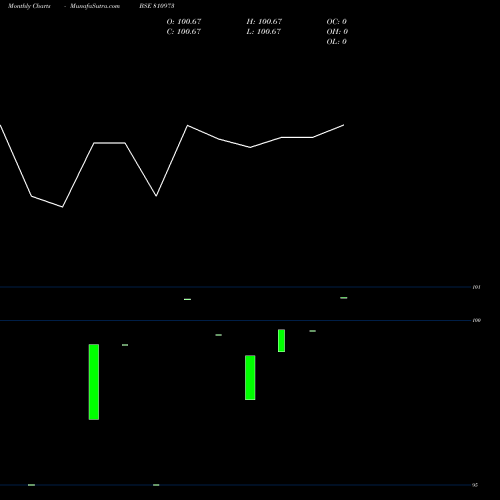
Task: Click the 'C: 100.67' close value
Action: [x=184, y=32]
